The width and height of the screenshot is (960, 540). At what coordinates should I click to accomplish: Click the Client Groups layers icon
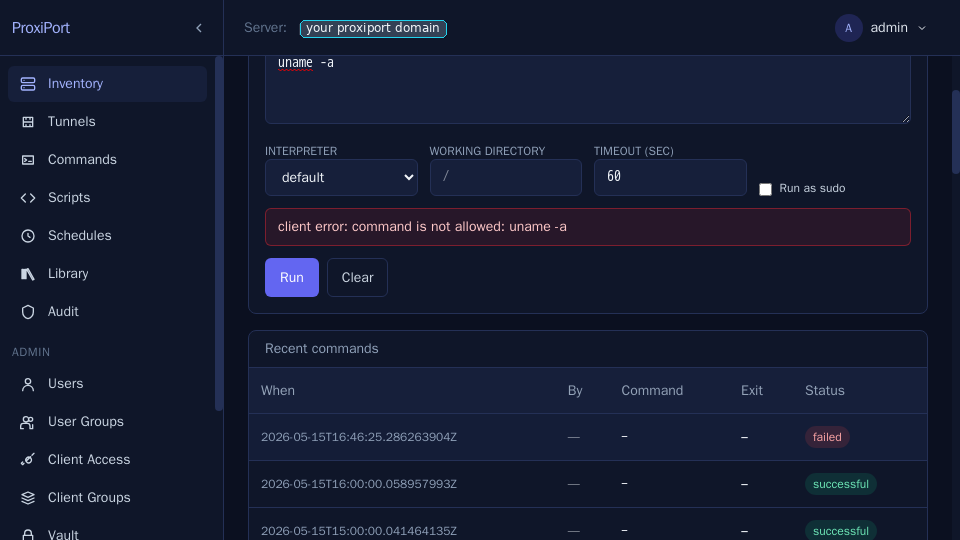point(28,498)
